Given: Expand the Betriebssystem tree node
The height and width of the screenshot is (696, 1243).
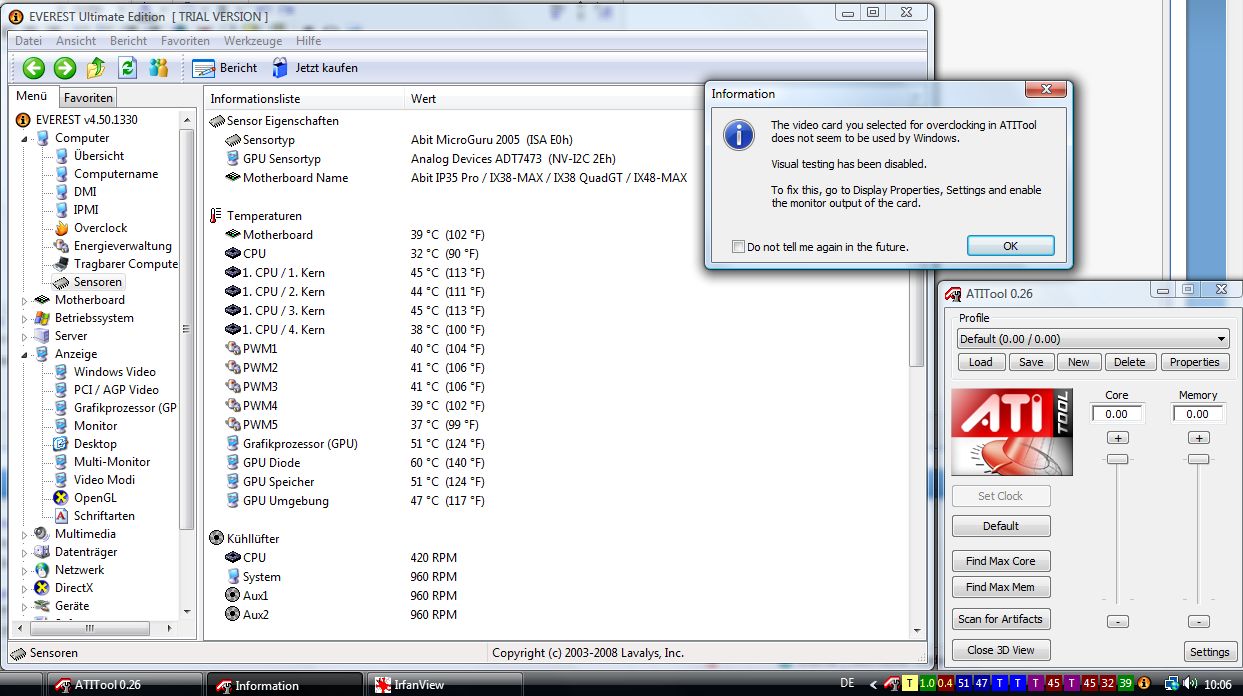Looking at the screenshot, I should (25, 318).
